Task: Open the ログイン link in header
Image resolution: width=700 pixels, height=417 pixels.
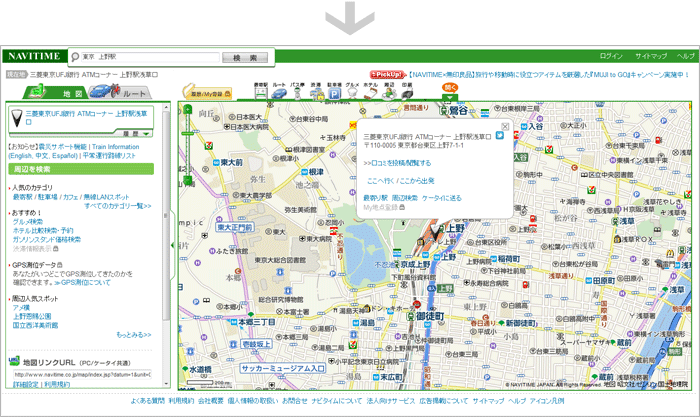Action: [x=611, y=56]
